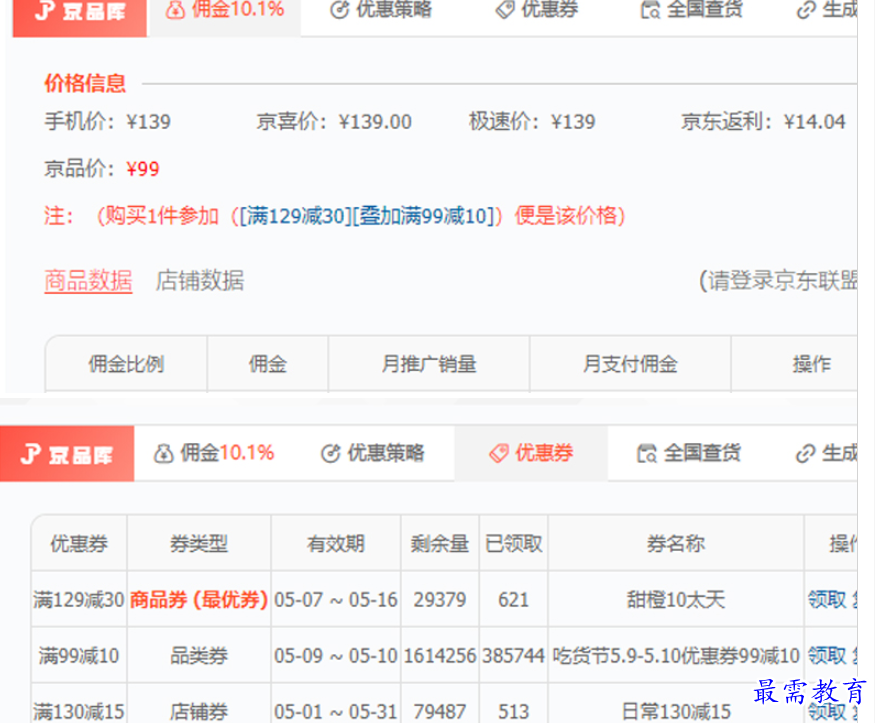Click 全国查货 search-box icon in upper panel
Viewport: 875px width, 723px height.
650,10
